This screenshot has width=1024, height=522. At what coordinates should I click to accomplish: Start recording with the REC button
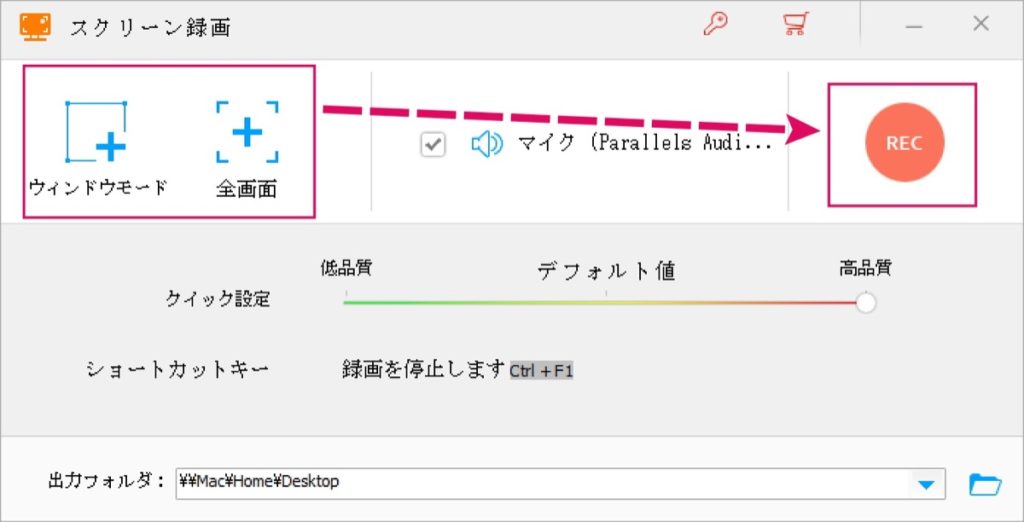click(x=904, y=142)
